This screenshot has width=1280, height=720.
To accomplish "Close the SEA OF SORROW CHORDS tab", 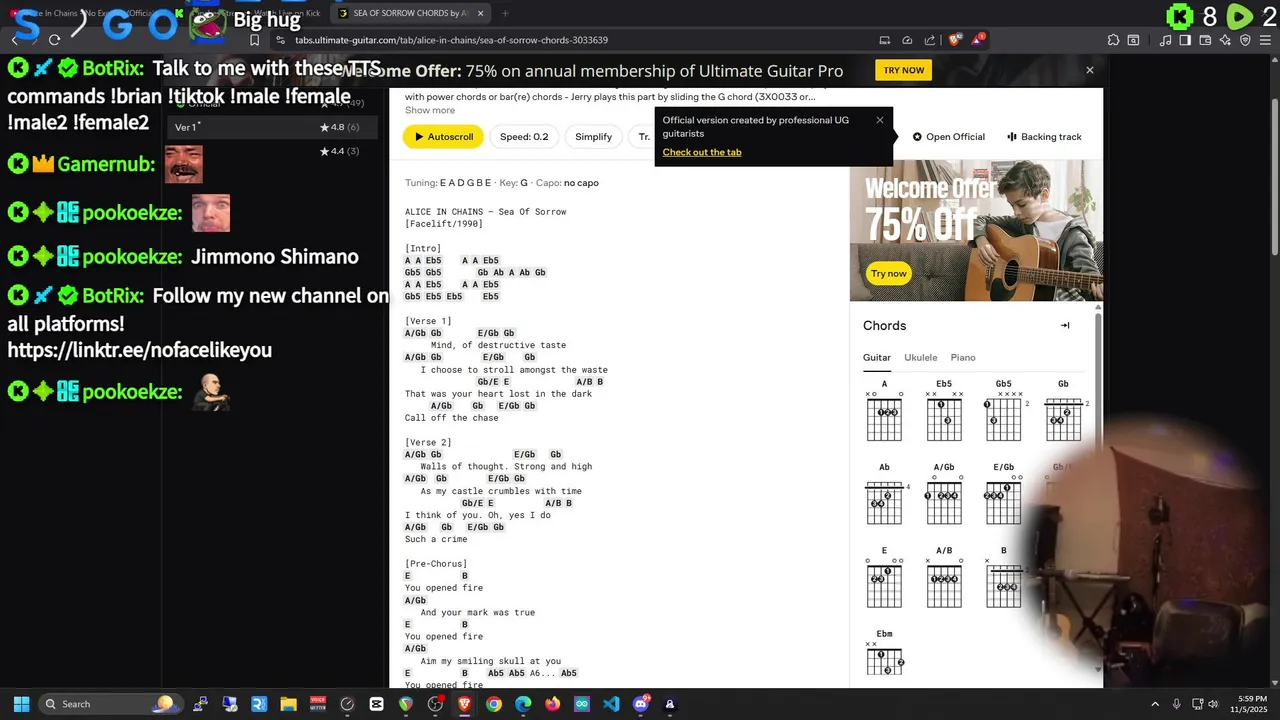I will click(x=480, y=13).
